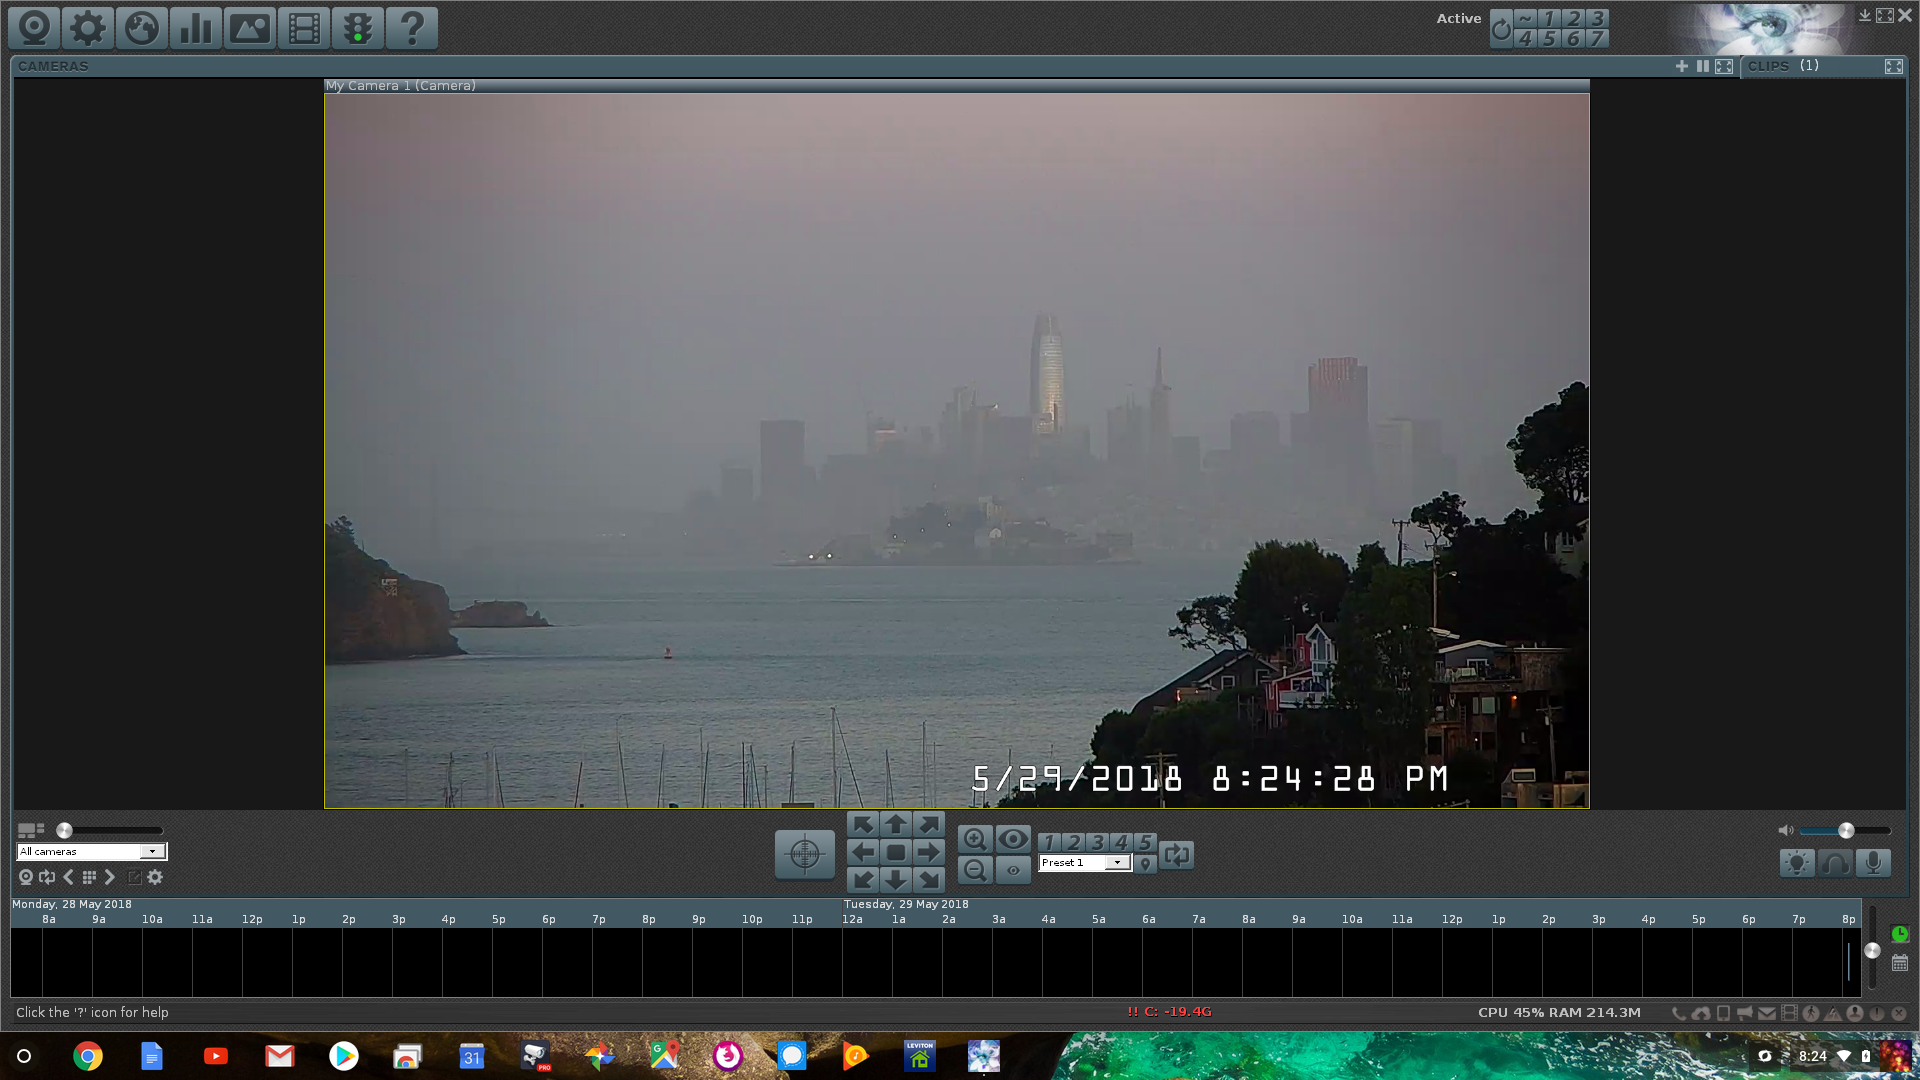Click the refresh profile circular arrow button
Screen dimensions: 1920x1080
[x=1501, y=29]
